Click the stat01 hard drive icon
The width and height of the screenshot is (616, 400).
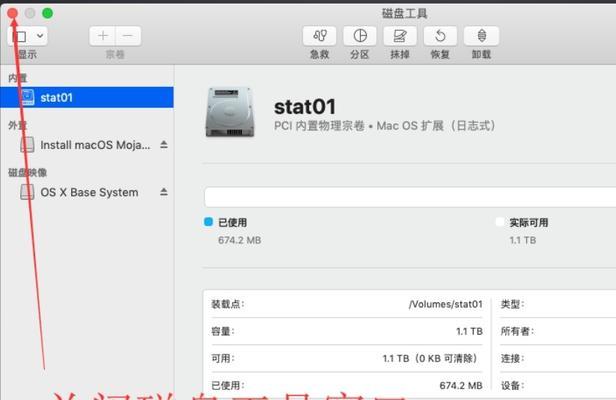coord(230,112)
